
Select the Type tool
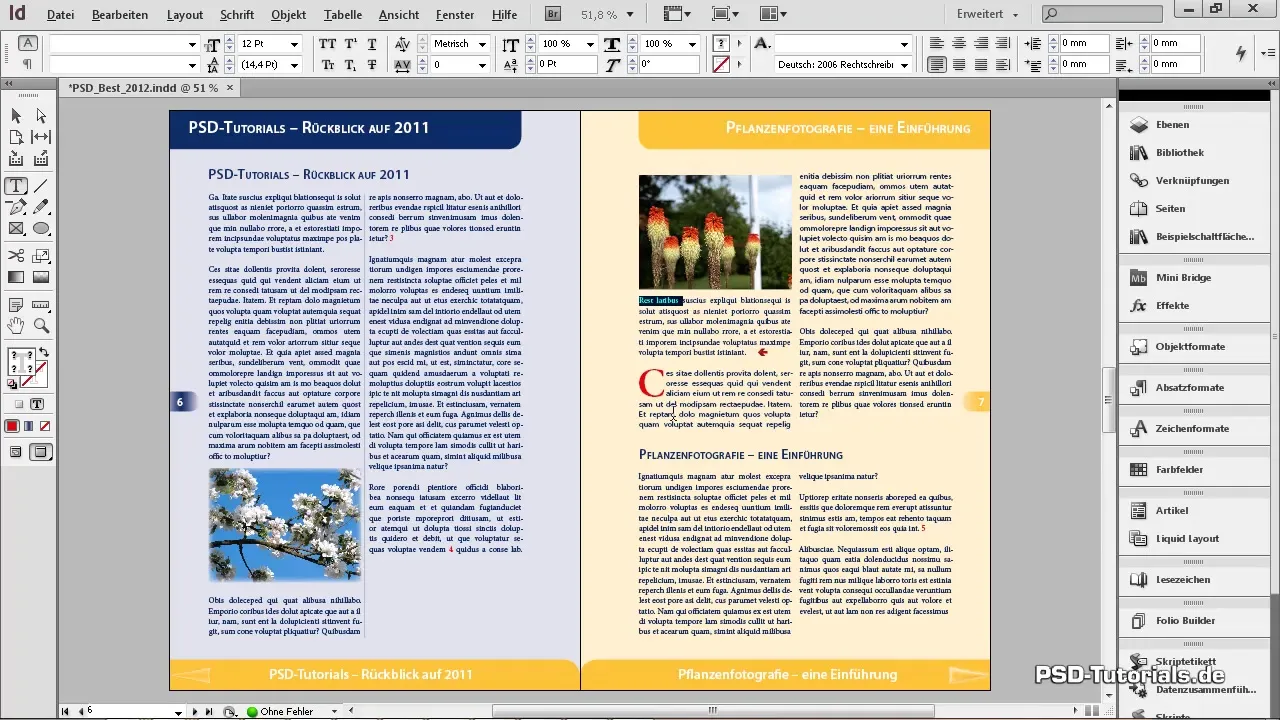[16, 186]
